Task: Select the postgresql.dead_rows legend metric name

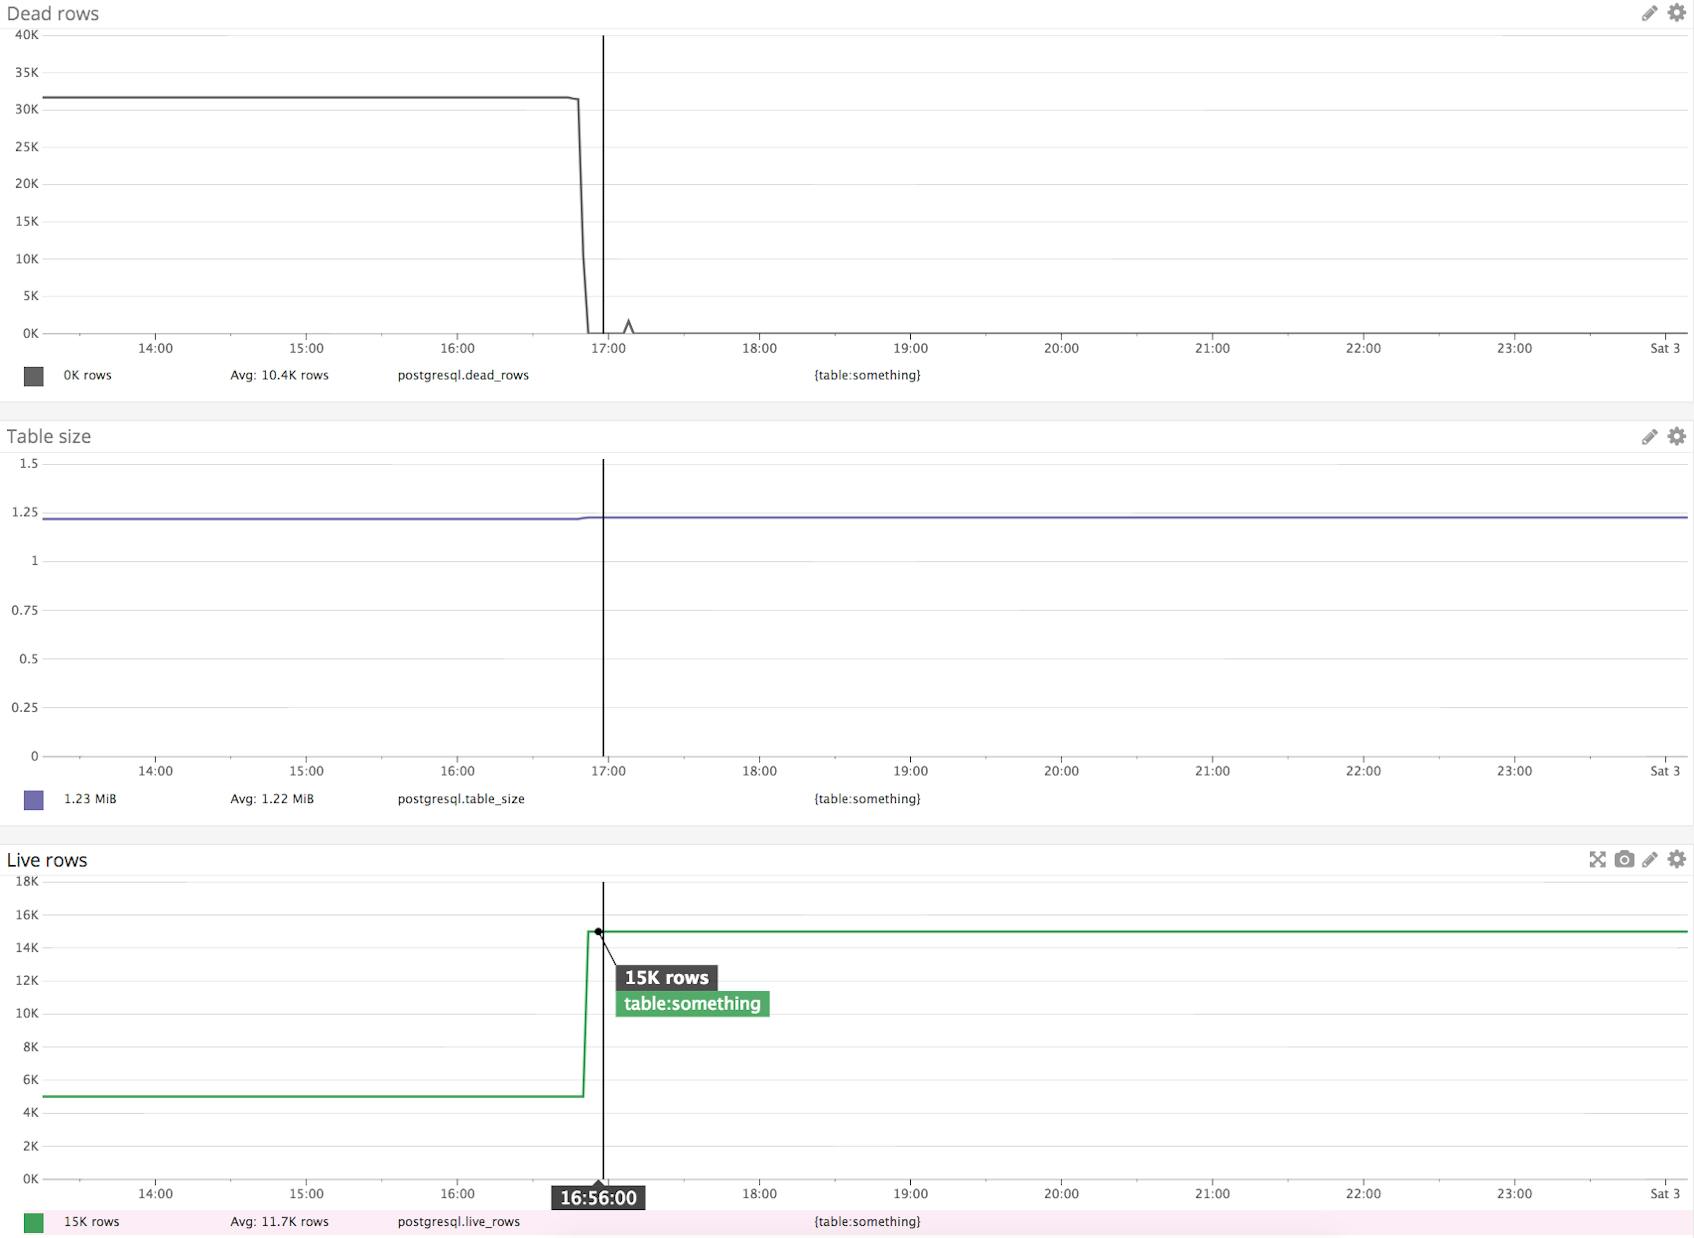Action: 463,376
